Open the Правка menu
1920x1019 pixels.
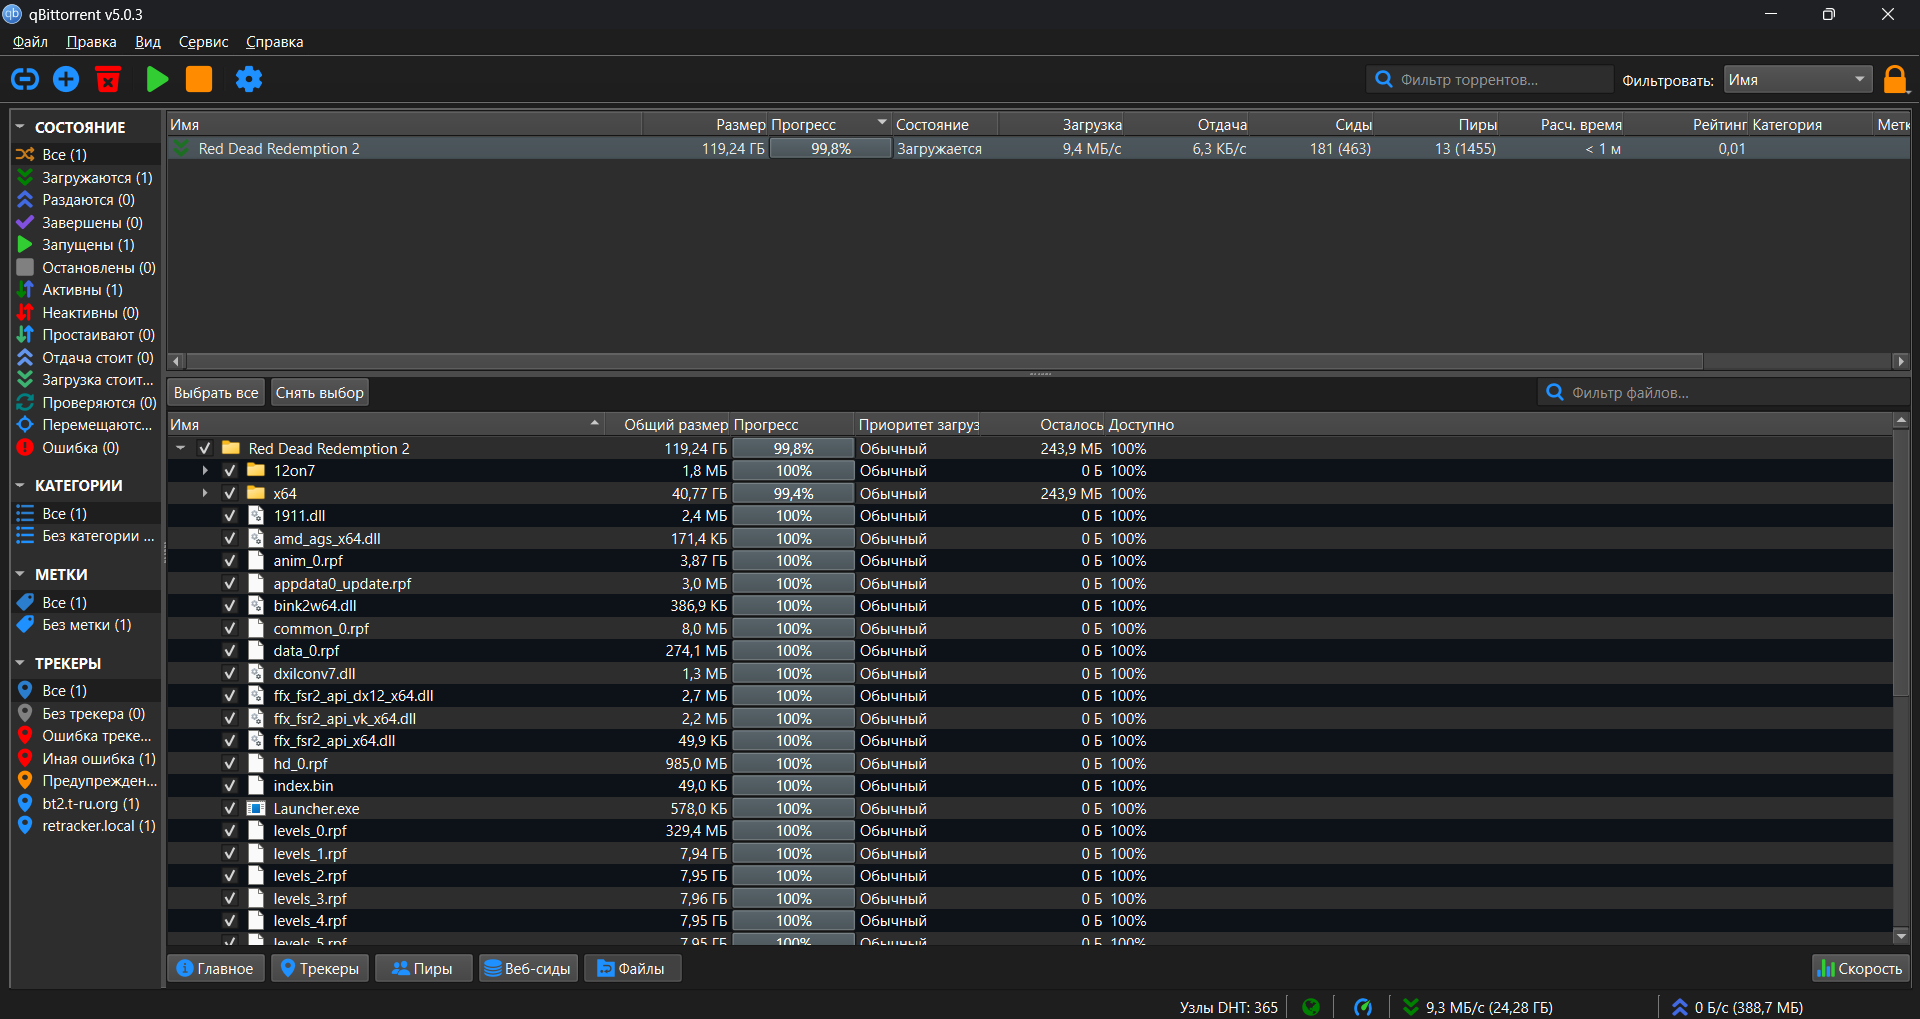point(91,42)
